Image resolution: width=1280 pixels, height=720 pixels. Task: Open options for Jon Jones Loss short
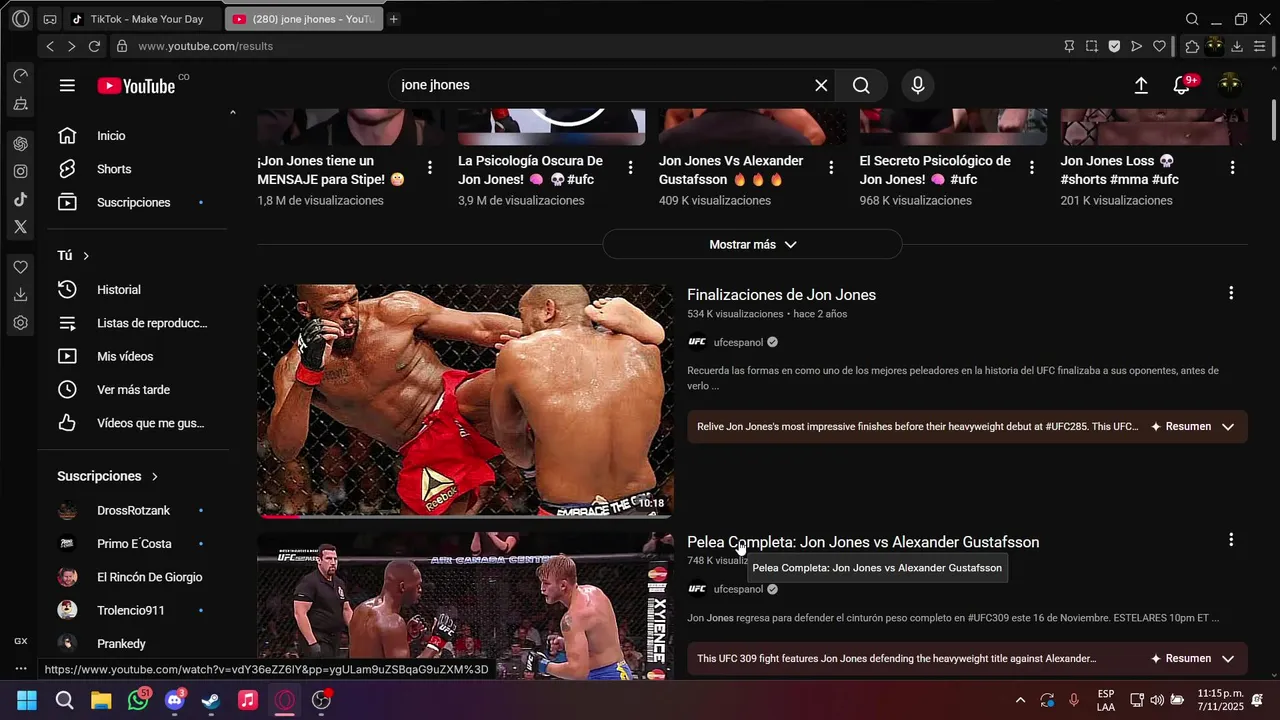[1232, 168]
